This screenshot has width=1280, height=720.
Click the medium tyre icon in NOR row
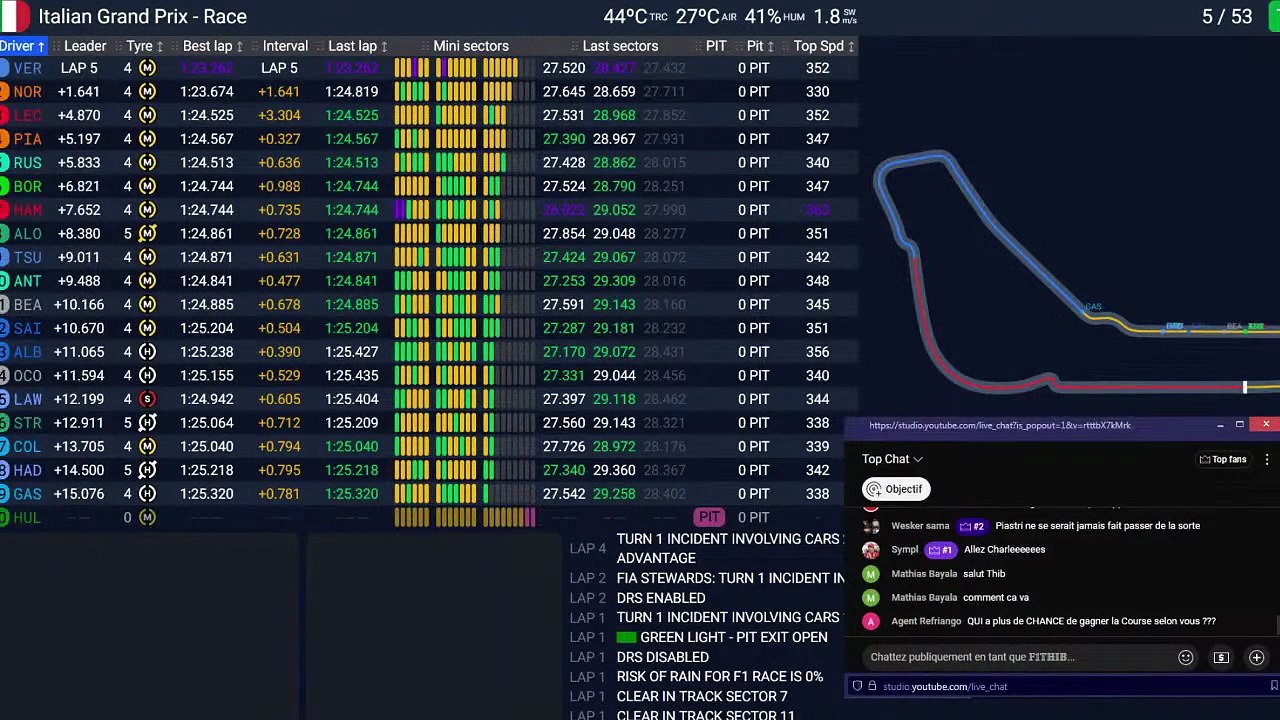click(x=147, y=92)
